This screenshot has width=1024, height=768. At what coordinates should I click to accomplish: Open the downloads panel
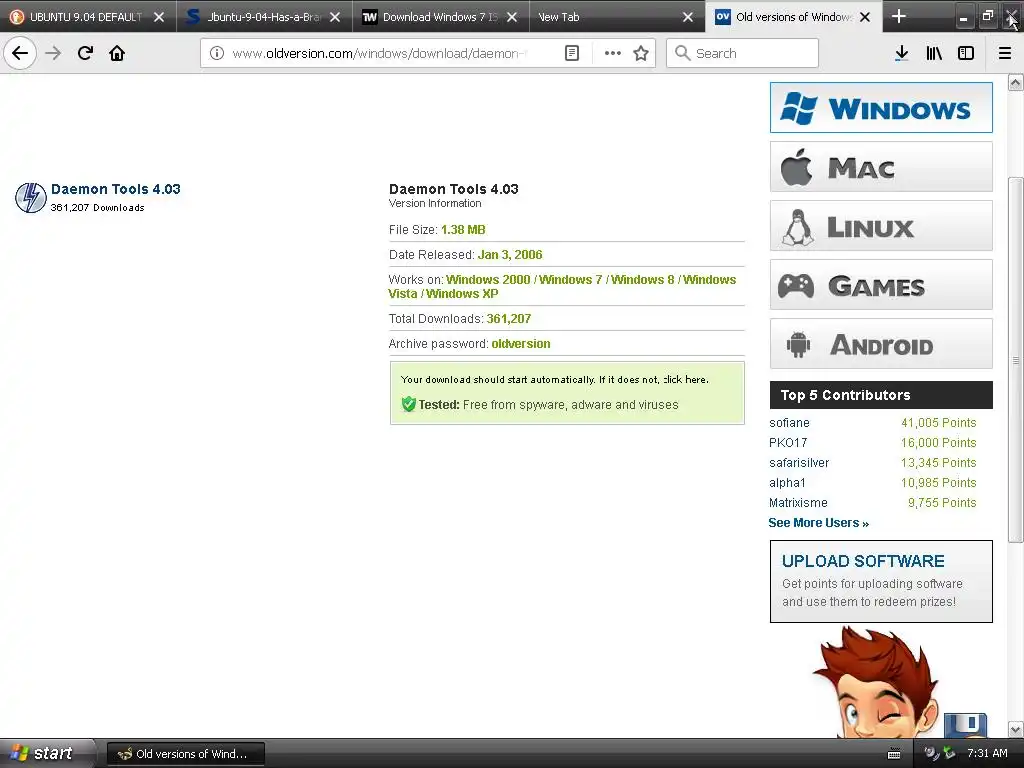(x=901, y=53)
